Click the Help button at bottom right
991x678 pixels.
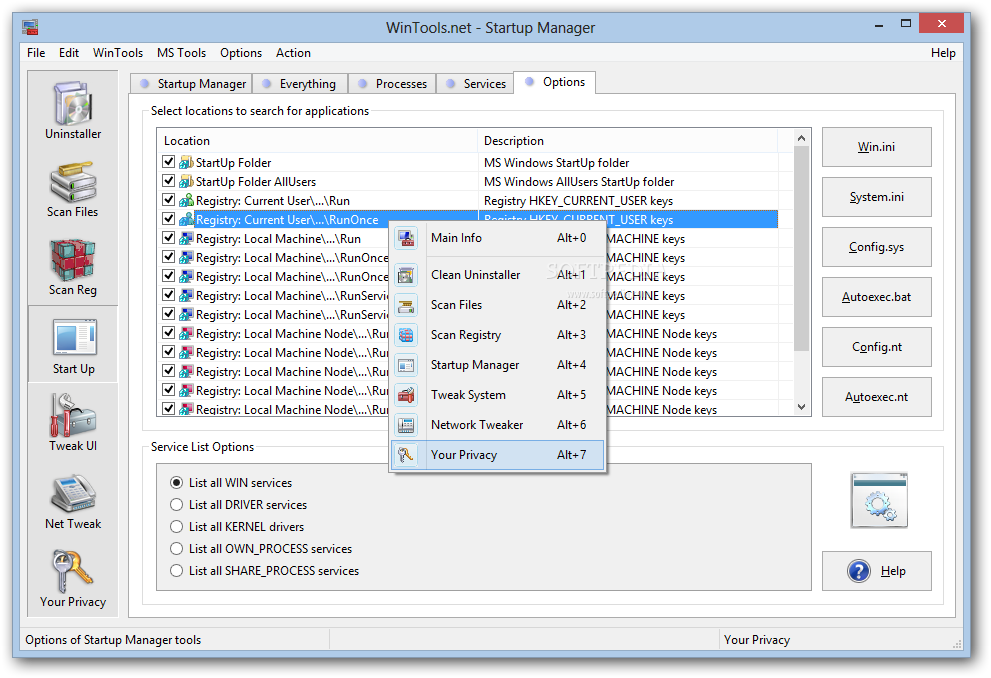point(877,571)
